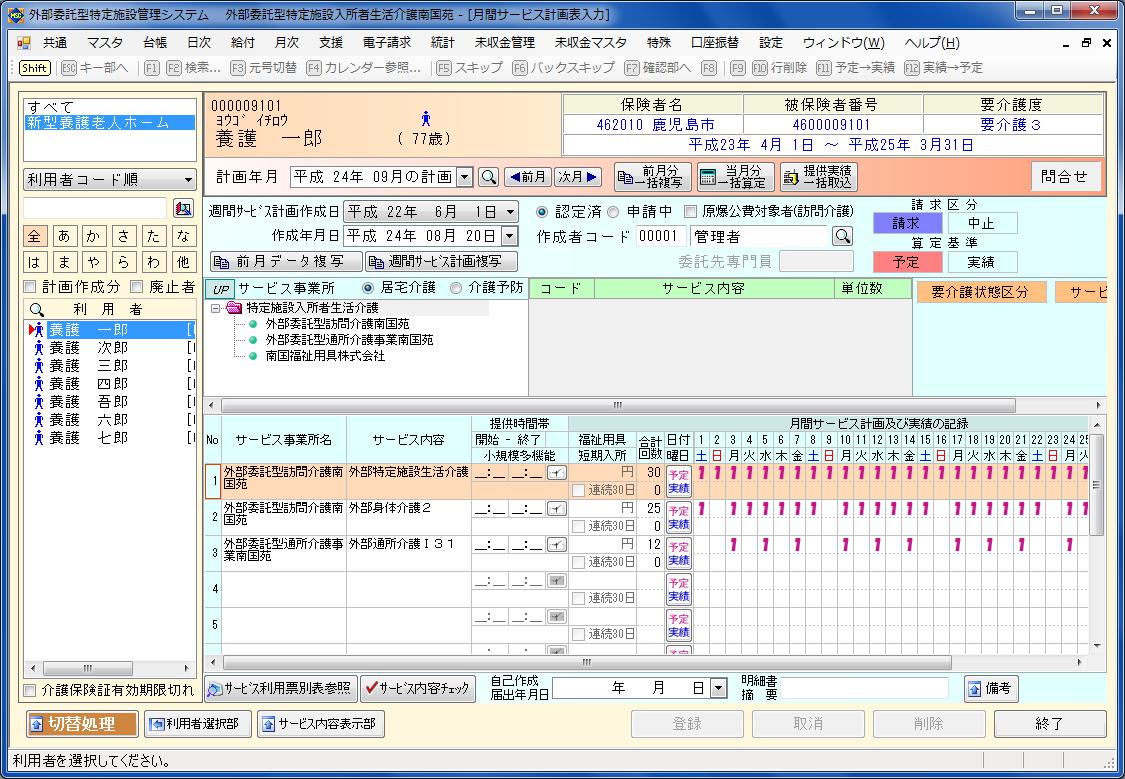Image resolution: width=1125 pixels, height=779 pixels.
Task: Open the 電子請求 menu
Action: tap(386, 43)
